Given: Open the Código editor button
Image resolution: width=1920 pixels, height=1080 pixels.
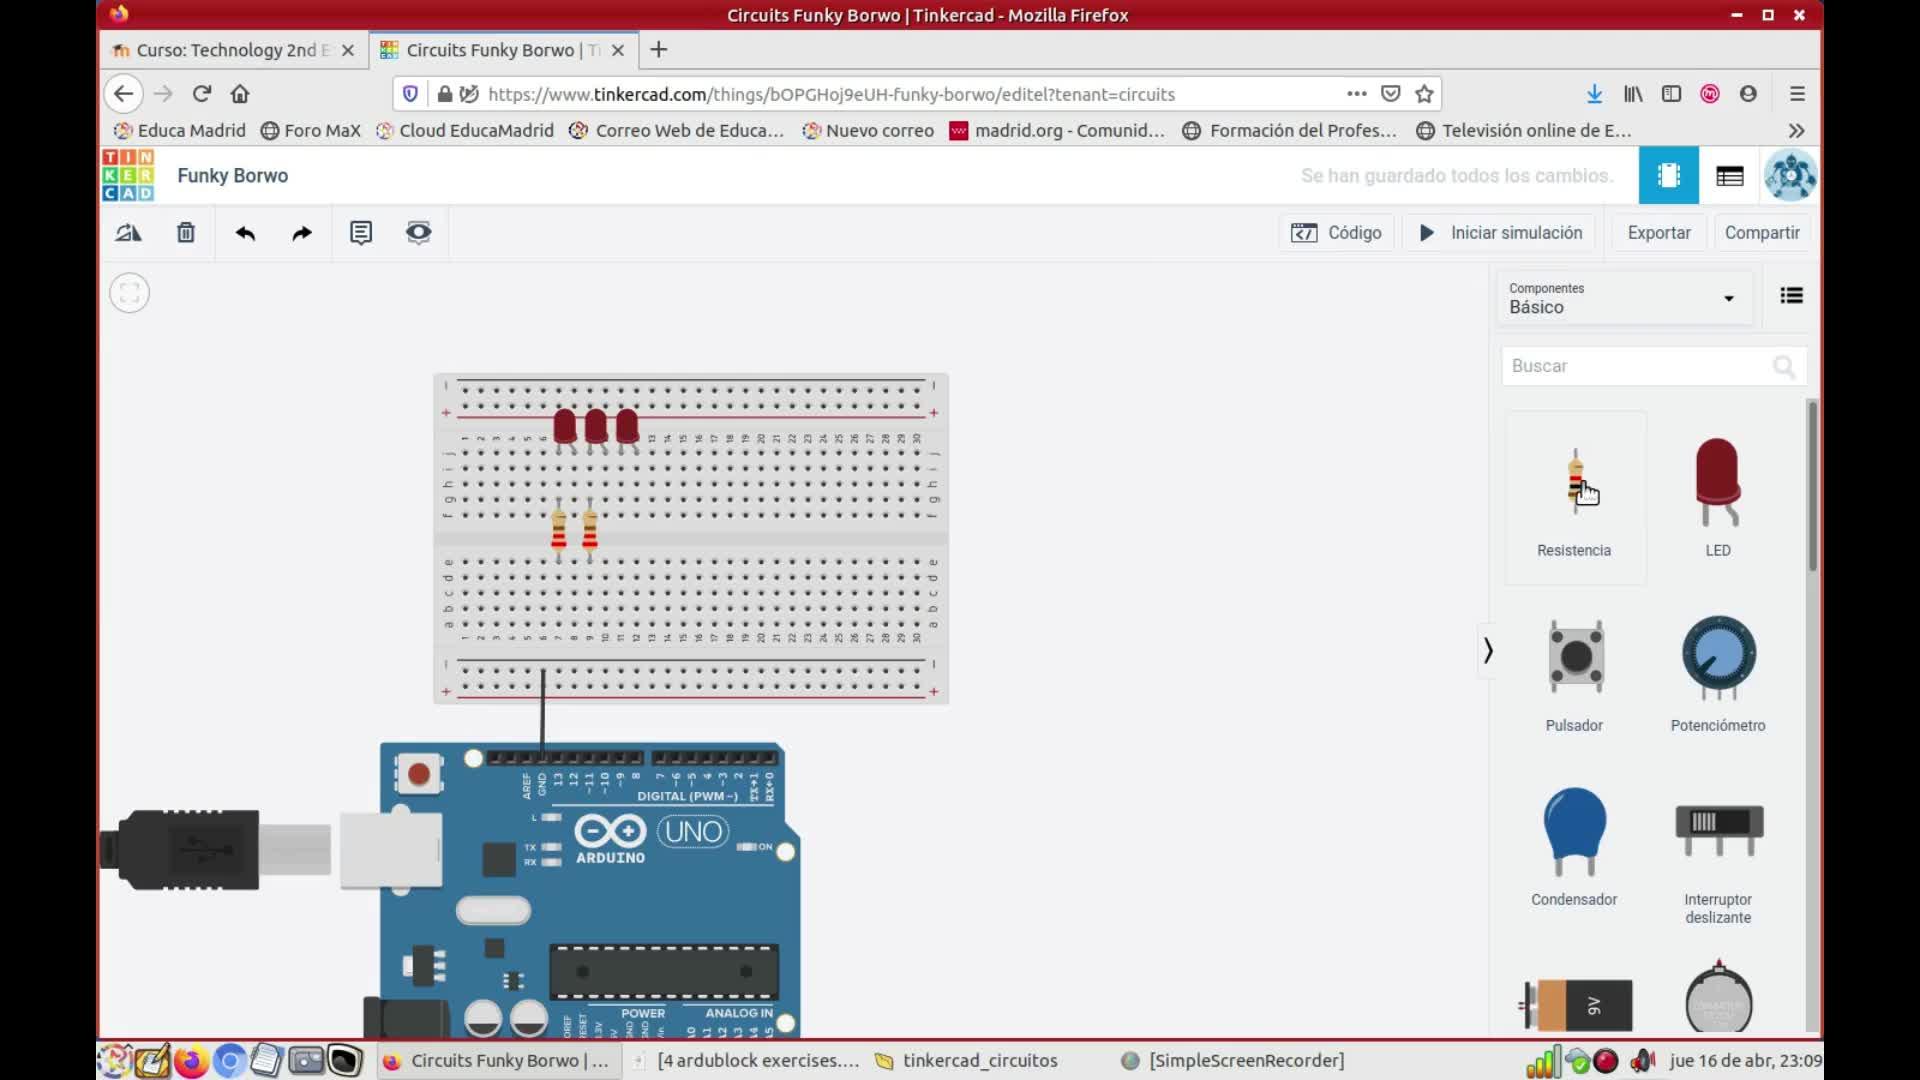Looking at the screenshot, I should tap(1336, 233).
